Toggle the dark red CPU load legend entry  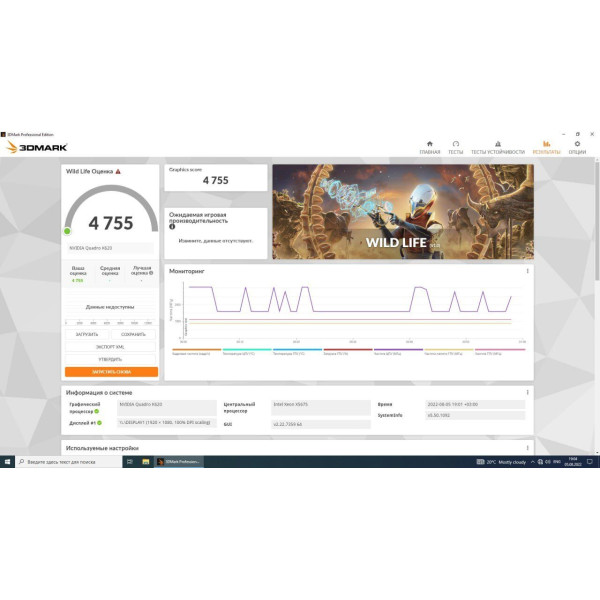[348, 352]
